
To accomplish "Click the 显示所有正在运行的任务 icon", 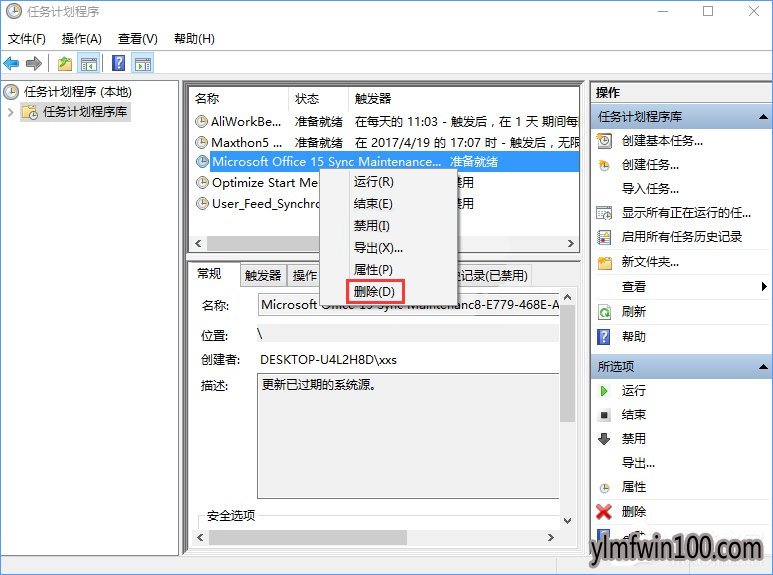I will [604, 213].
